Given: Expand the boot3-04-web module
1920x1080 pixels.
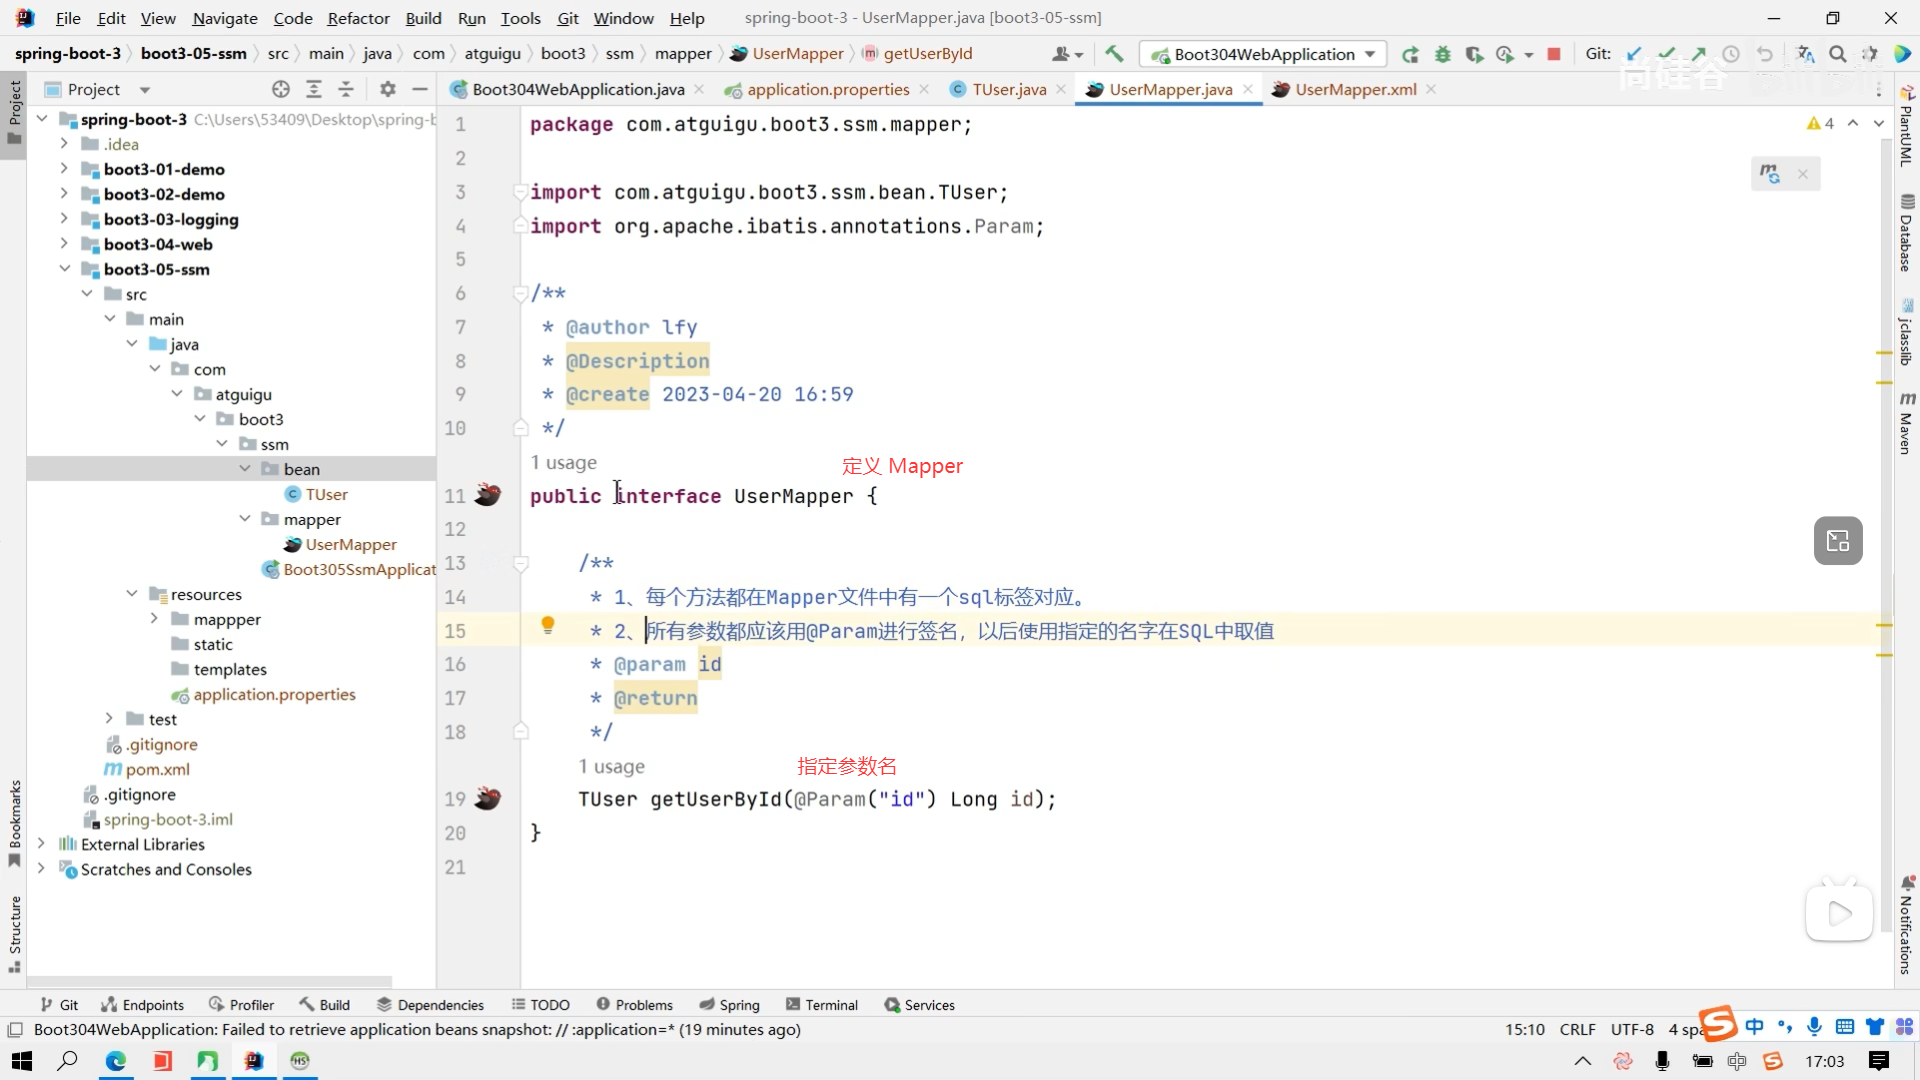Looking at the screenshot, I should (64, 244).
